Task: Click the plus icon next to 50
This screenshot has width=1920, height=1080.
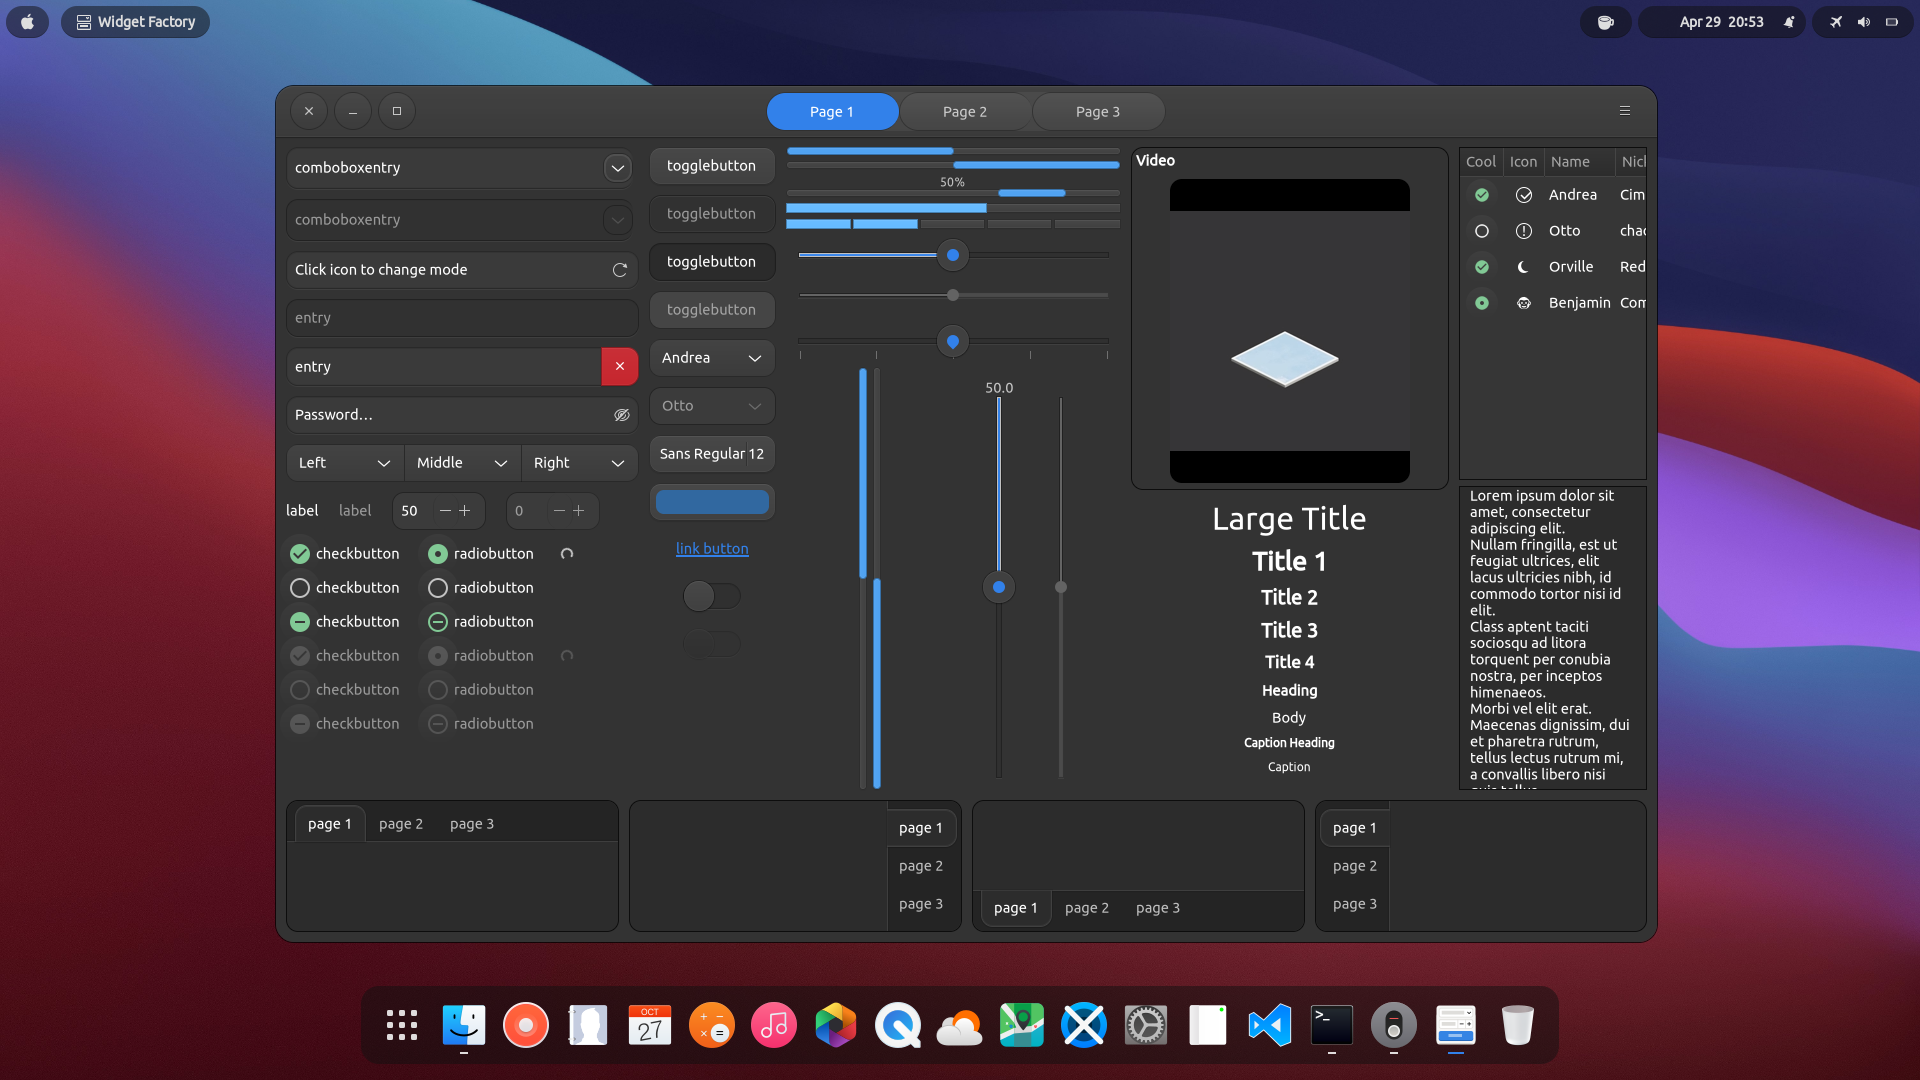Action: (465, 511)
